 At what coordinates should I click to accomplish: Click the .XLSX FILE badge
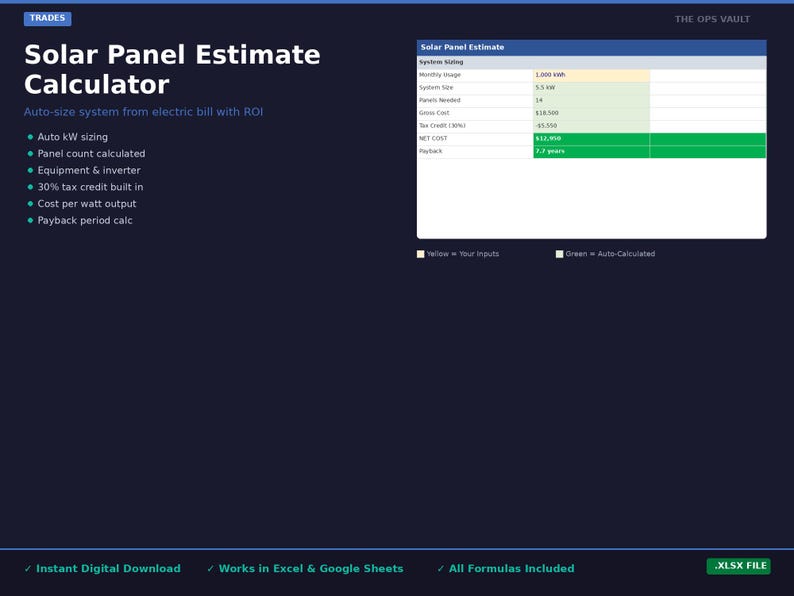pos(738,566)
